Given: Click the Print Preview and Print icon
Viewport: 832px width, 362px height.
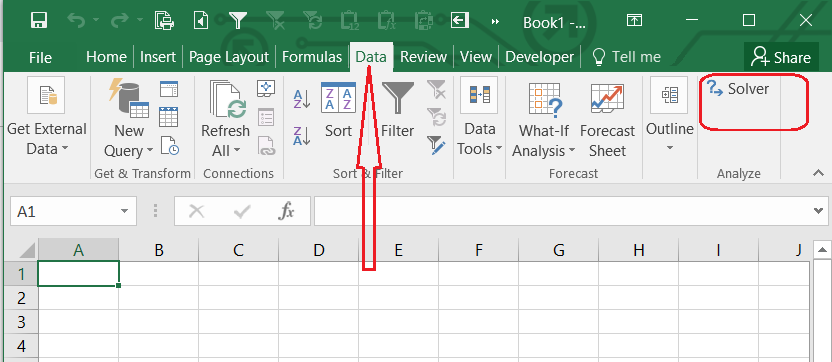Looking at the screenshot, I should click(165, 20).
